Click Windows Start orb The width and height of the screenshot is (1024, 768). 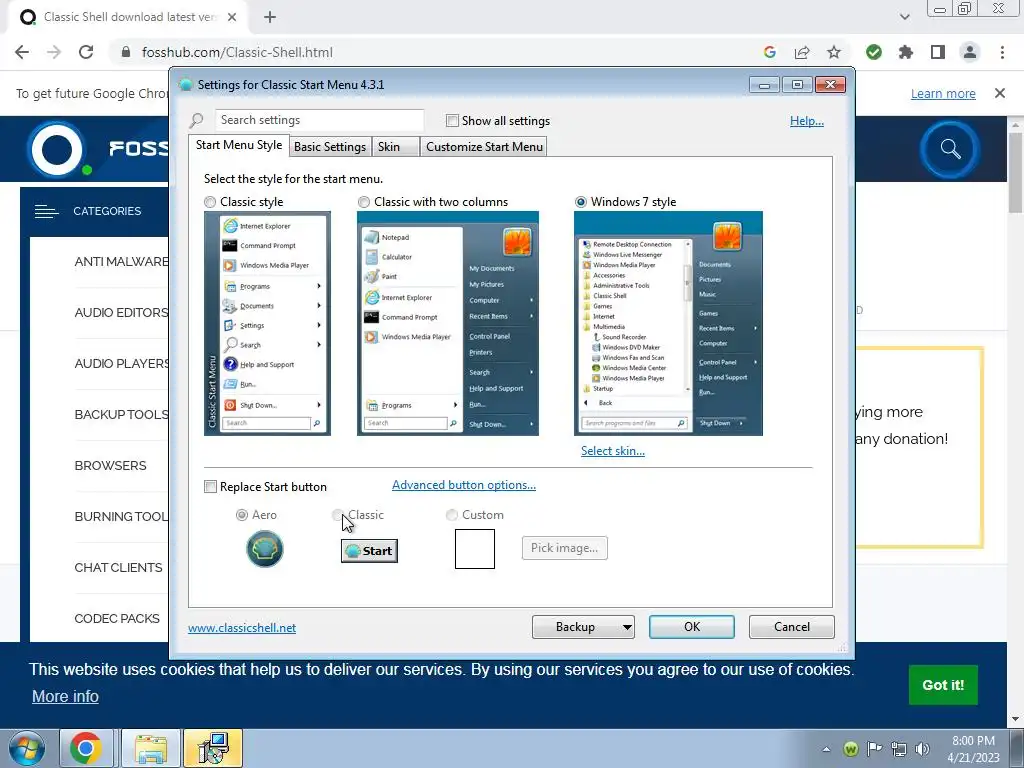(26, 748)
